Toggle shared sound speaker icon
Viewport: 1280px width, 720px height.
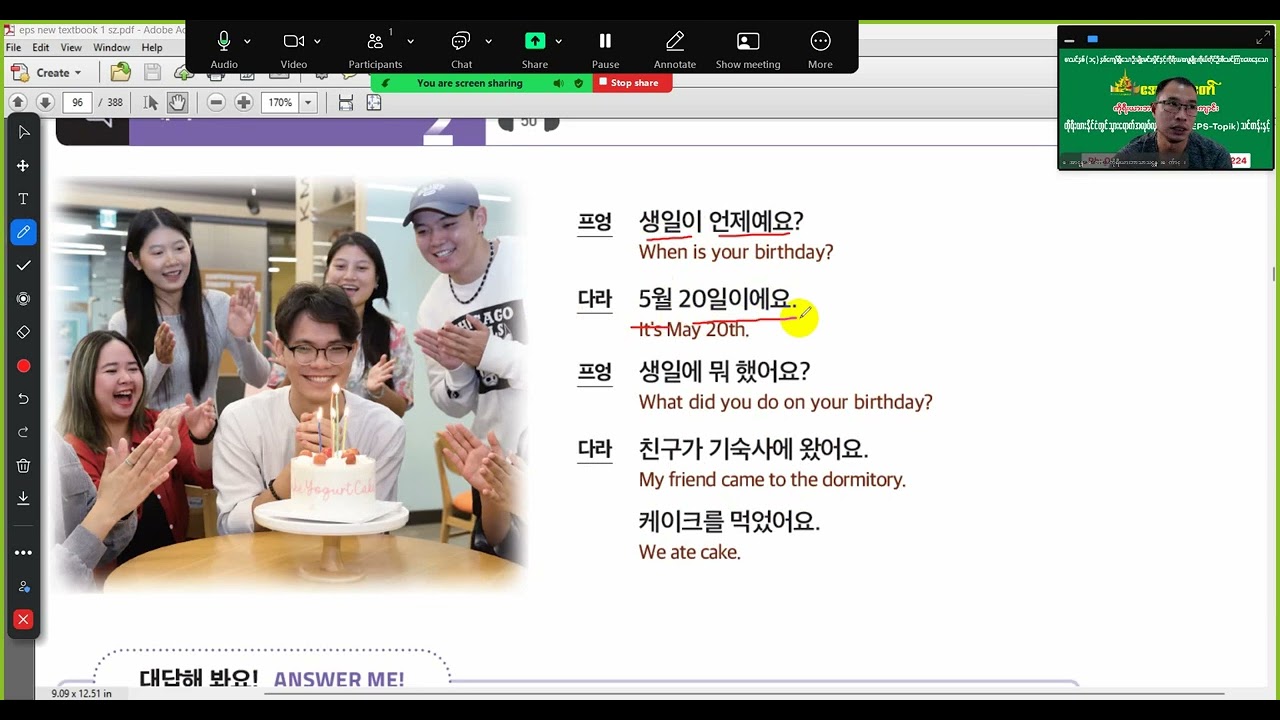point(558,83)
